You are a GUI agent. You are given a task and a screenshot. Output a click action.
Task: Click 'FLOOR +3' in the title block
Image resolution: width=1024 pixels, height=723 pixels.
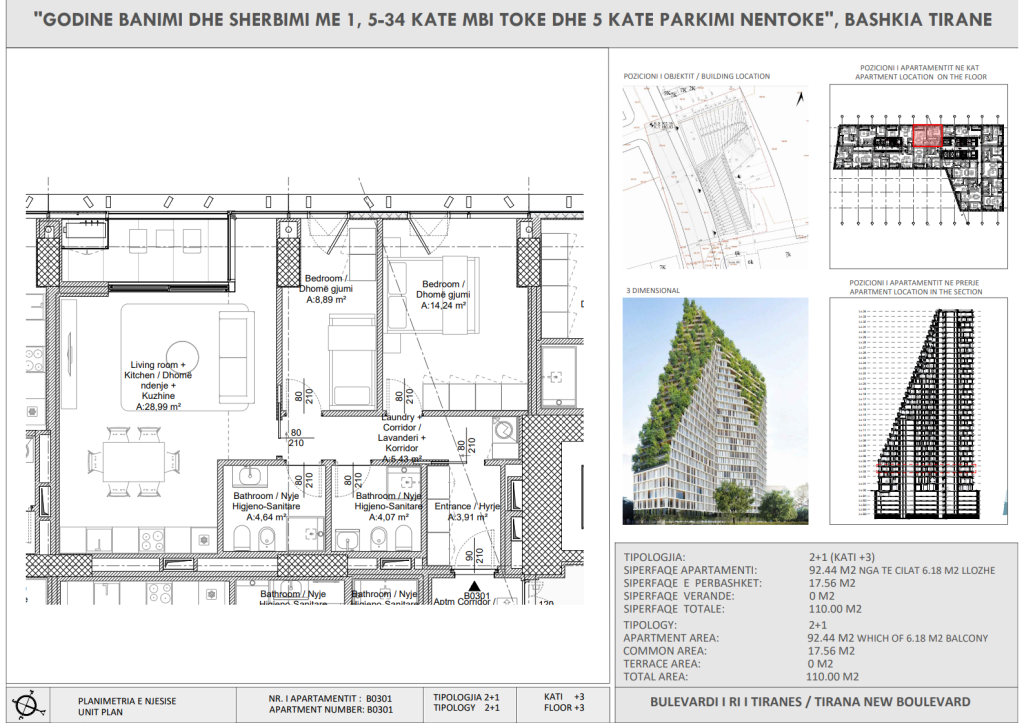[564, 708]
